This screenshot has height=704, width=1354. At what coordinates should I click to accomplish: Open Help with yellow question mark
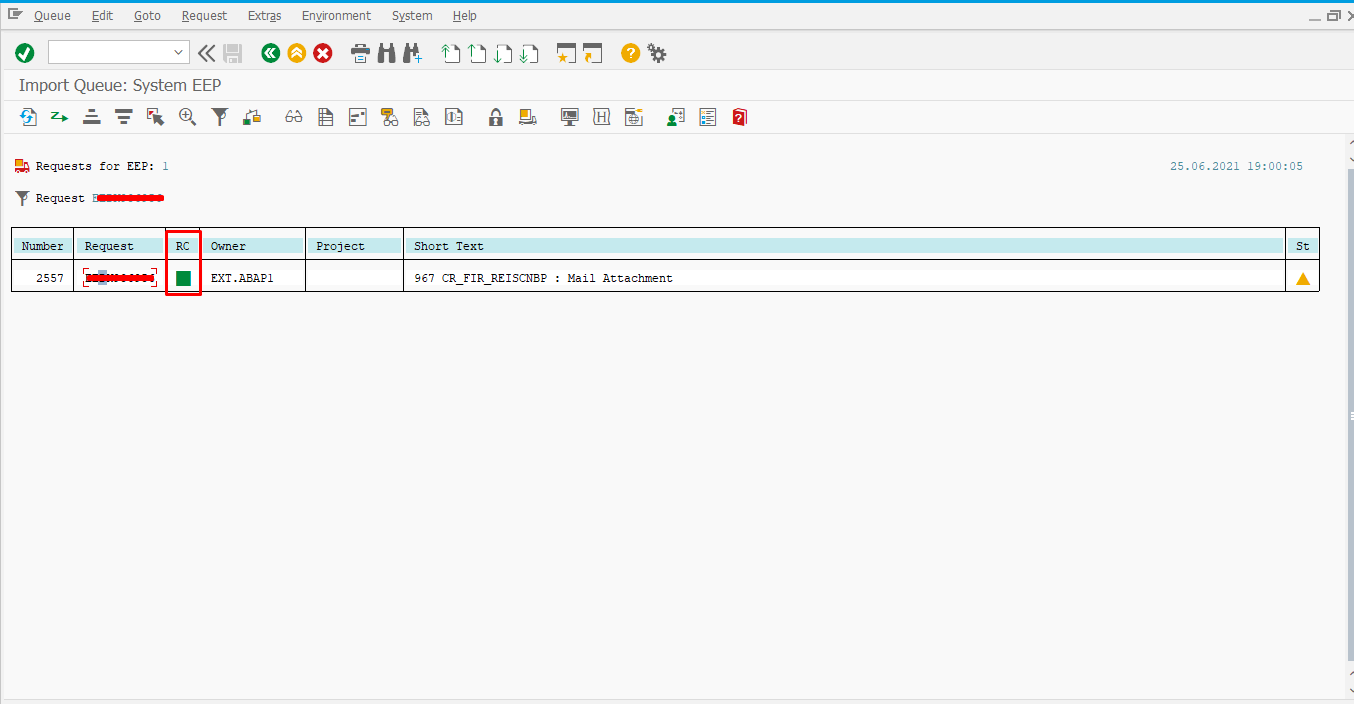[x=630, y=53]
